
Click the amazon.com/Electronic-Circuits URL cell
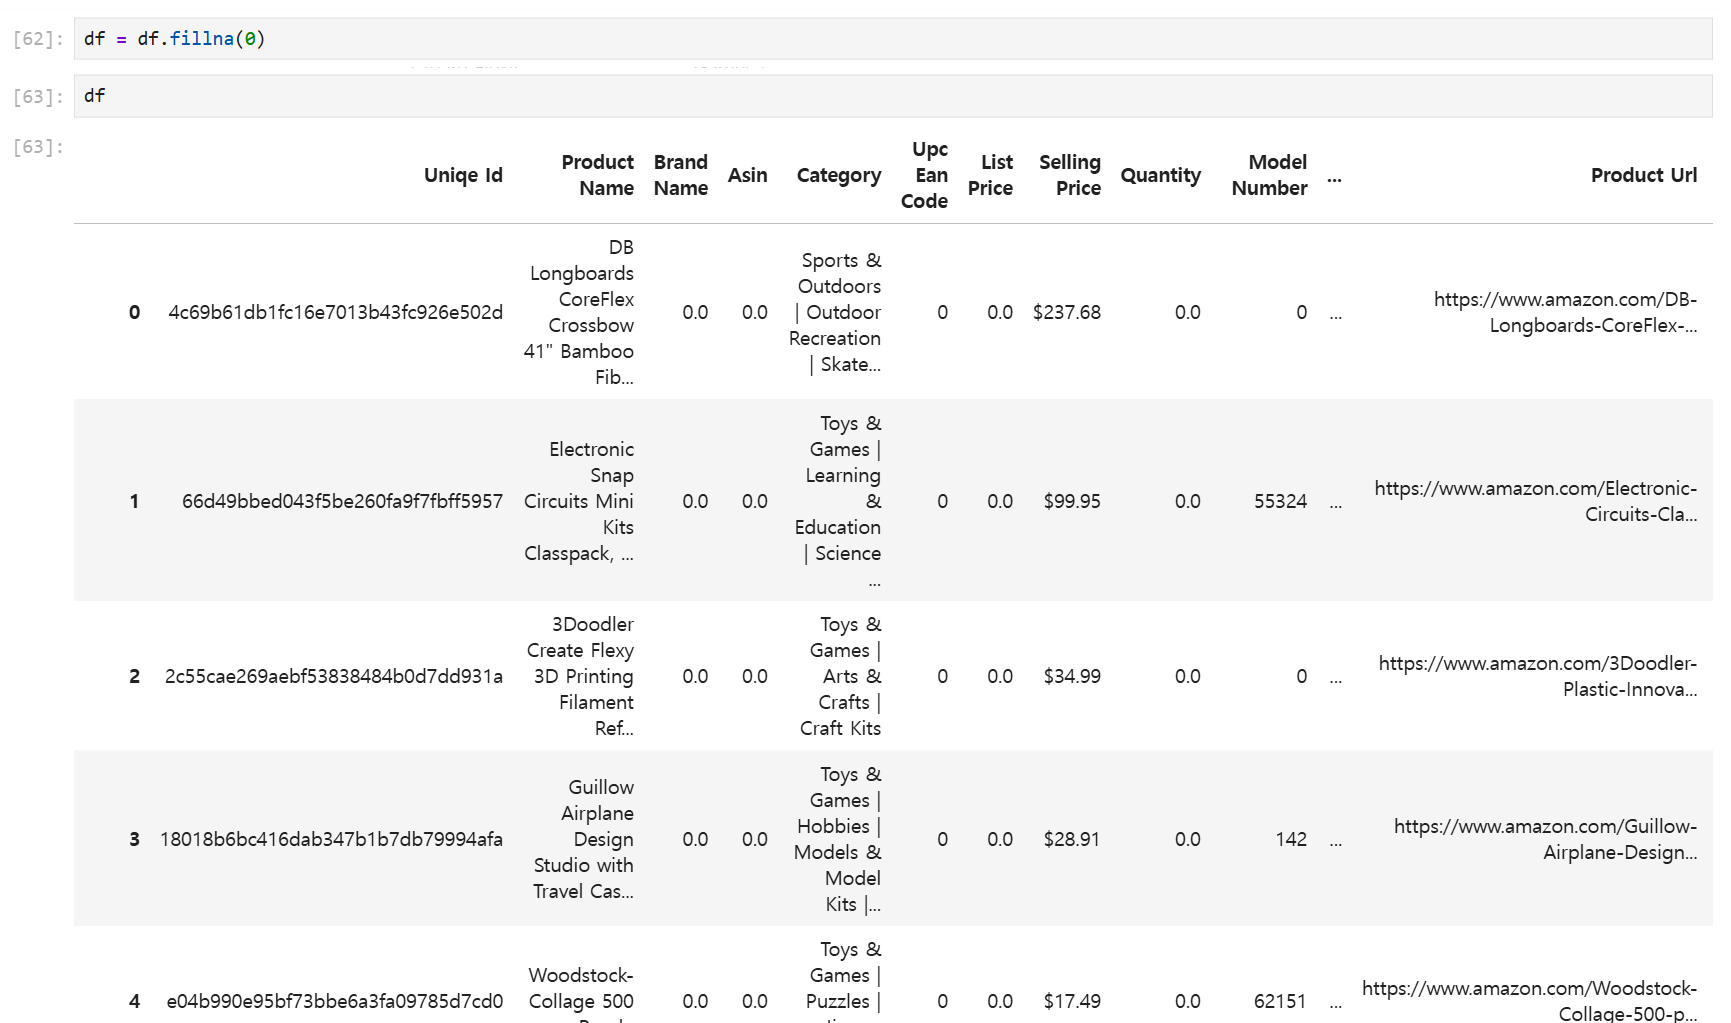(1535, 501)
